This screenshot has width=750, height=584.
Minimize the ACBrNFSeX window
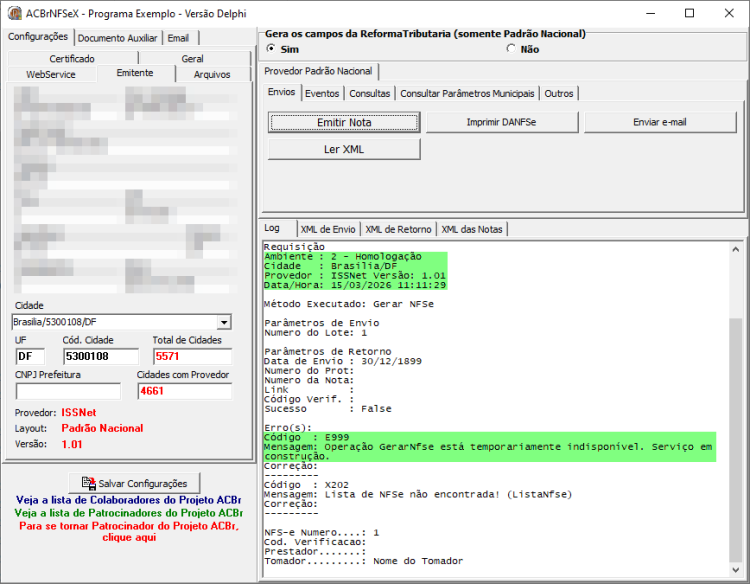tap(651, 13)
